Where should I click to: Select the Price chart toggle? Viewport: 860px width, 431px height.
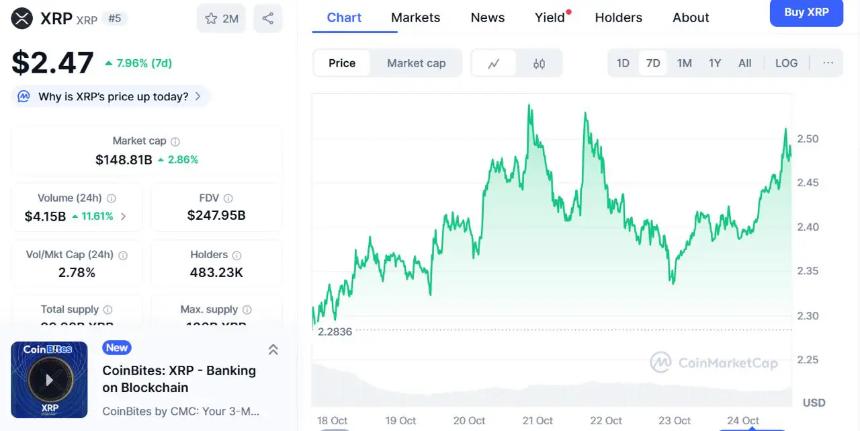point(342,63)
